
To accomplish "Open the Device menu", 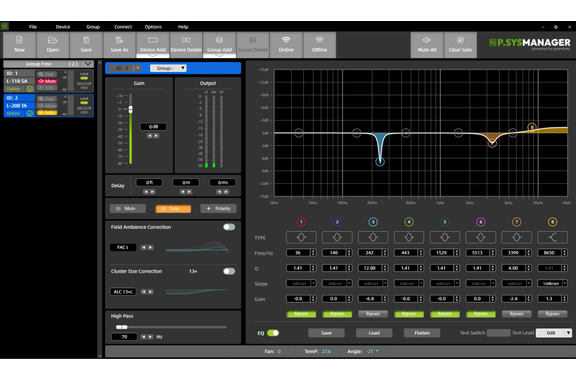I will pos(63,27).
